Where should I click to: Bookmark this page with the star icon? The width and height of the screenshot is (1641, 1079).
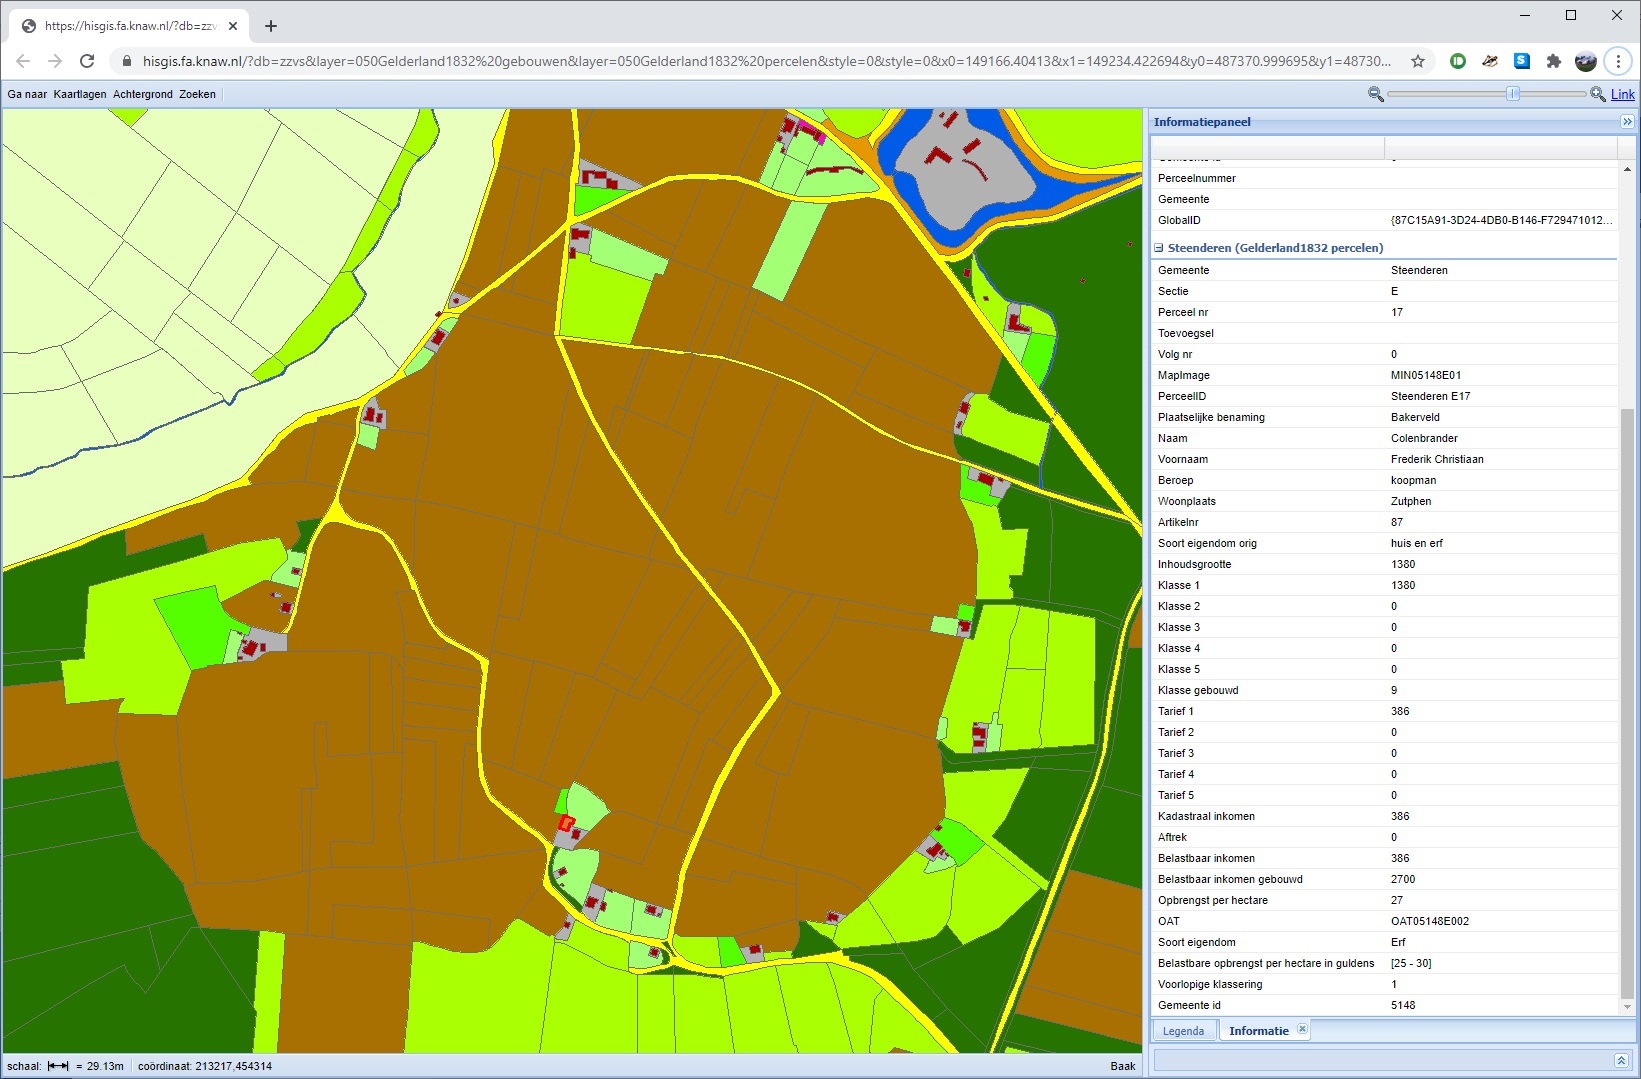point(1418,61)
